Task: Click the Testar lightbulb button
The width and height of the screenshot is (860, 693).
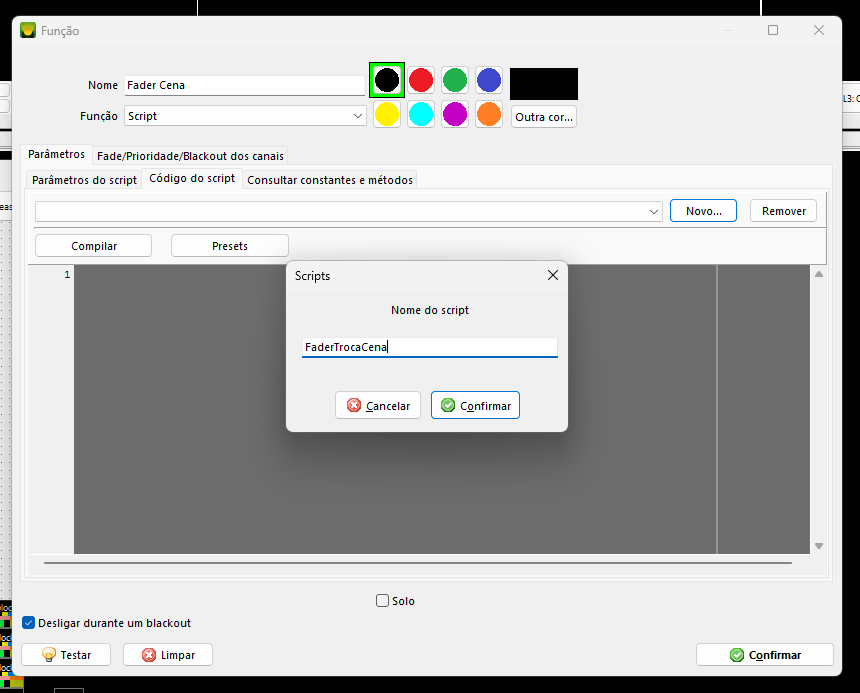Action: 66,655
